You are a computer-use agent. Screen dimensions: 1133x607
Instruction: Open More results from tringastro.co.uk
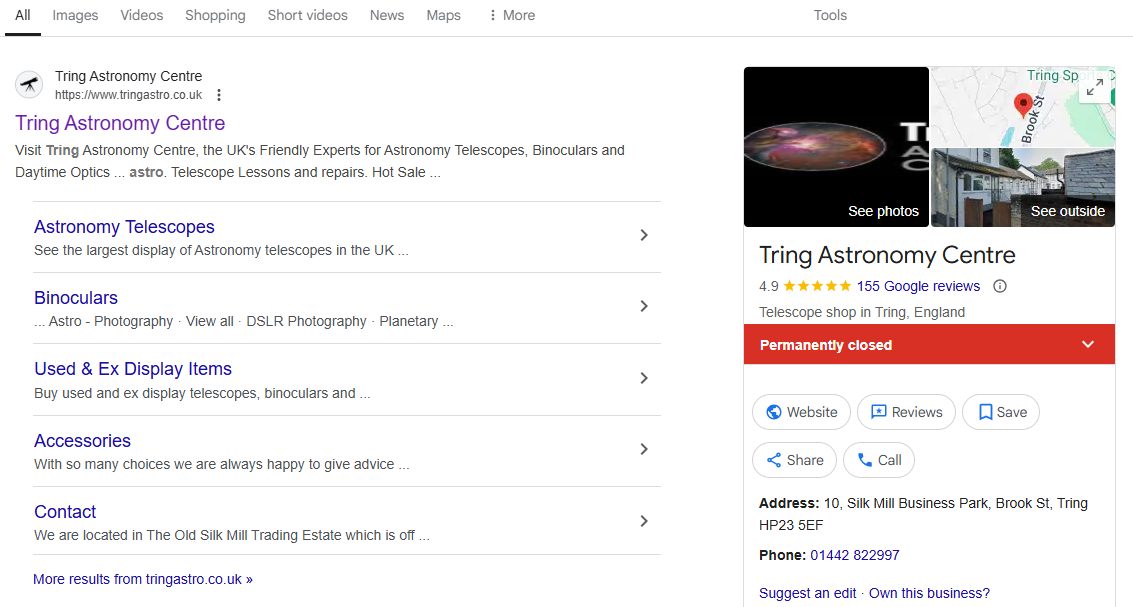tap(143, 579)
